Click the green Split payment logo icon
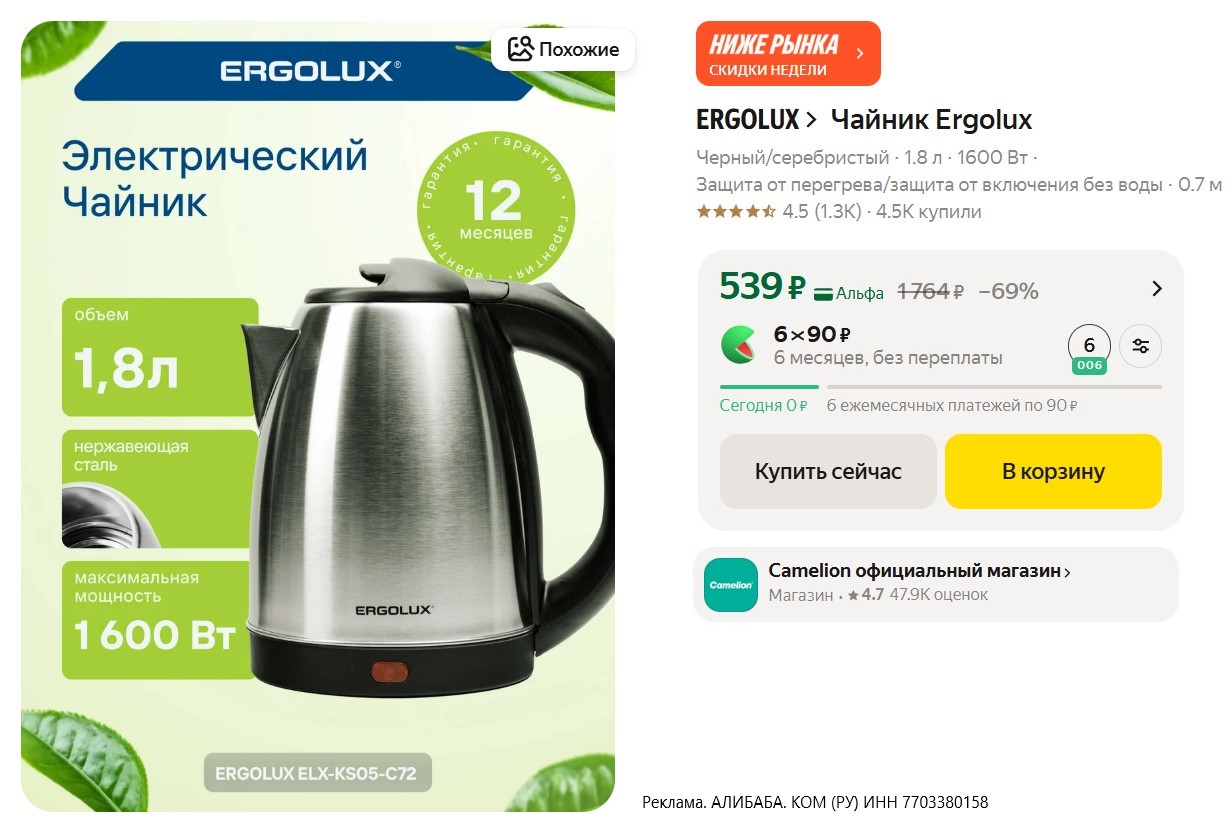 [x=739, y=345]
